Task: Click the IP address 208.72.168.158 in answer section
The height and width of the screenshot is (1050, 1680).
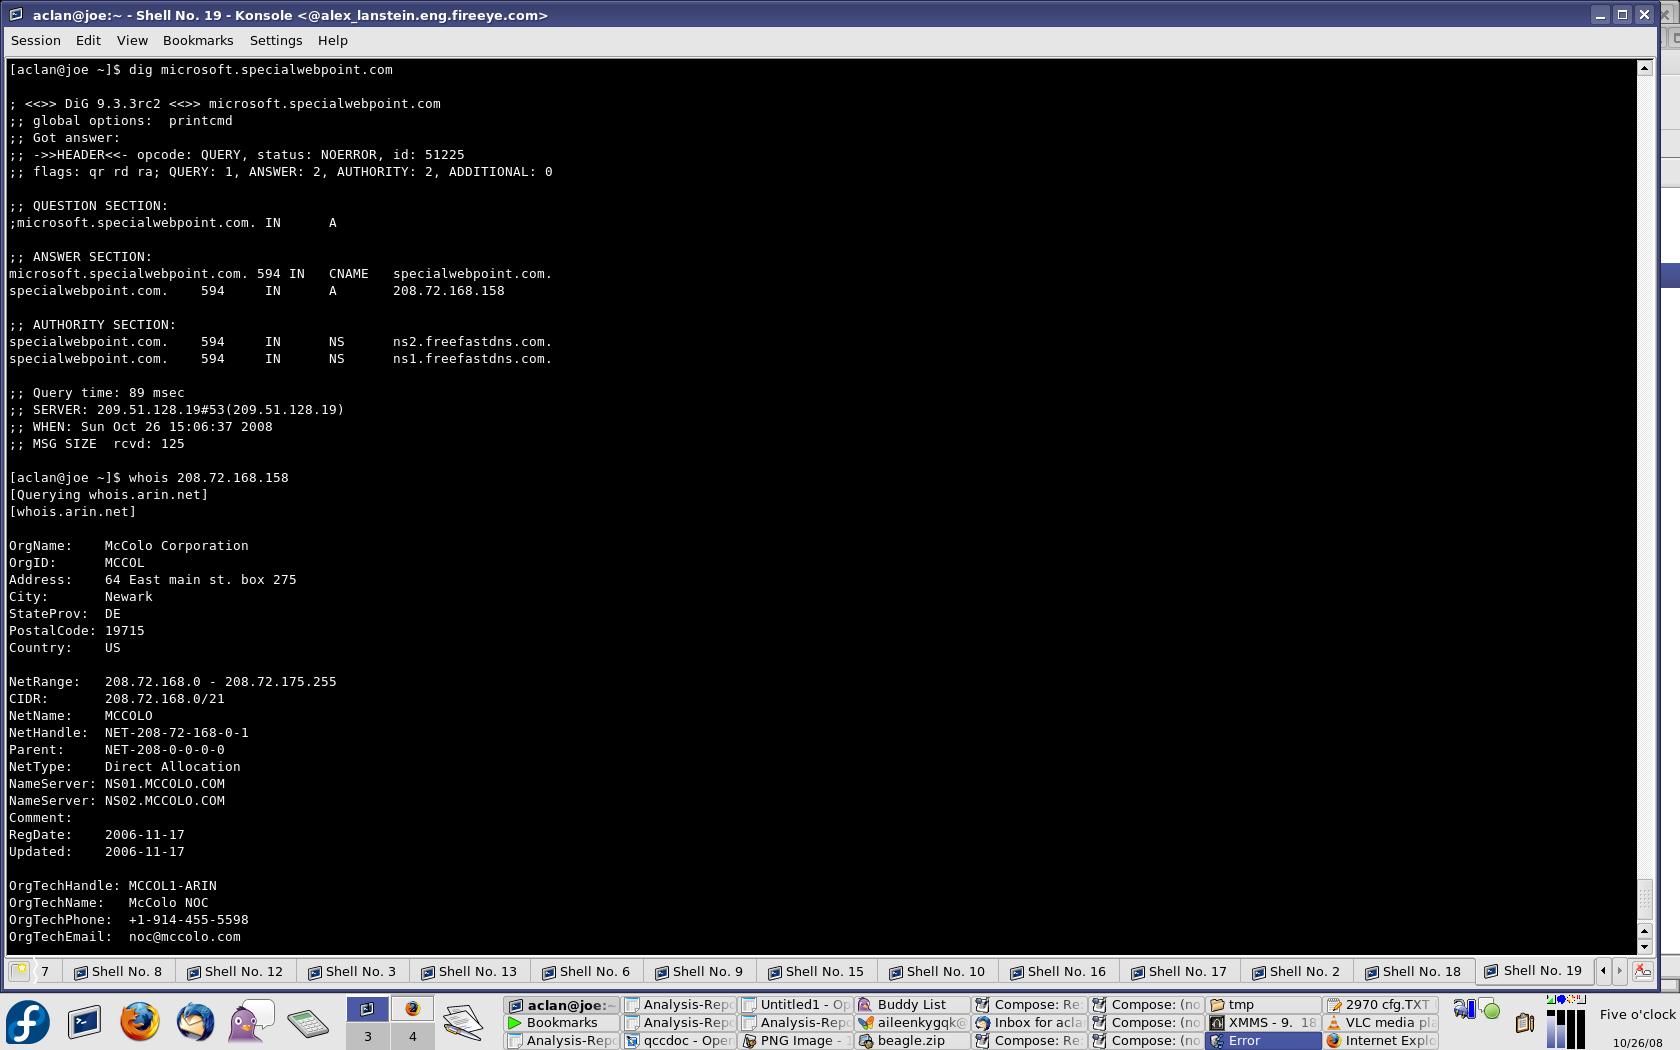Action: click(449, 291)
